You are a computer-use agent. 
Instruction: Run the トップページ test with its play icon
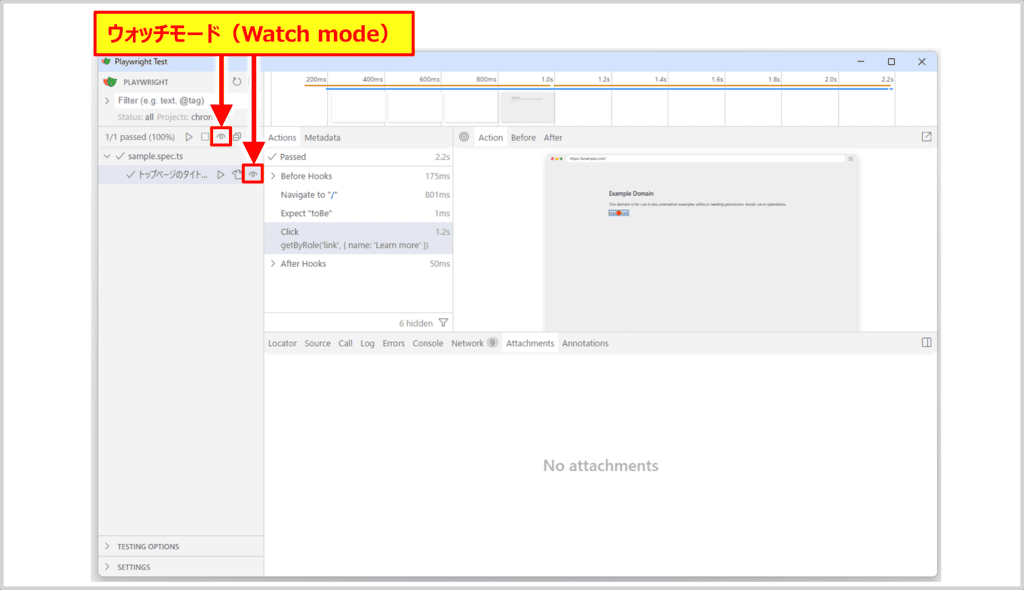pos(221,175)
